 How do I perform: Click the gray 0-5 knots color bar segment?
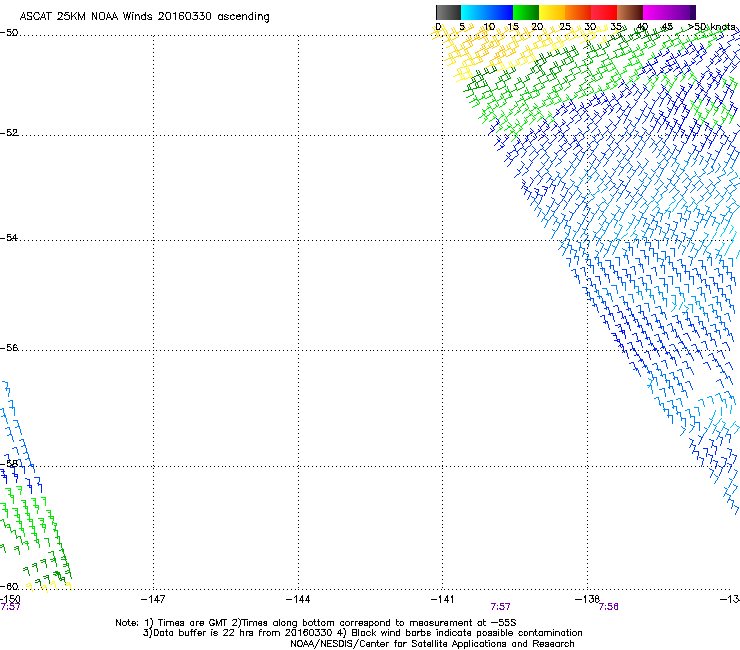[448, 12]
